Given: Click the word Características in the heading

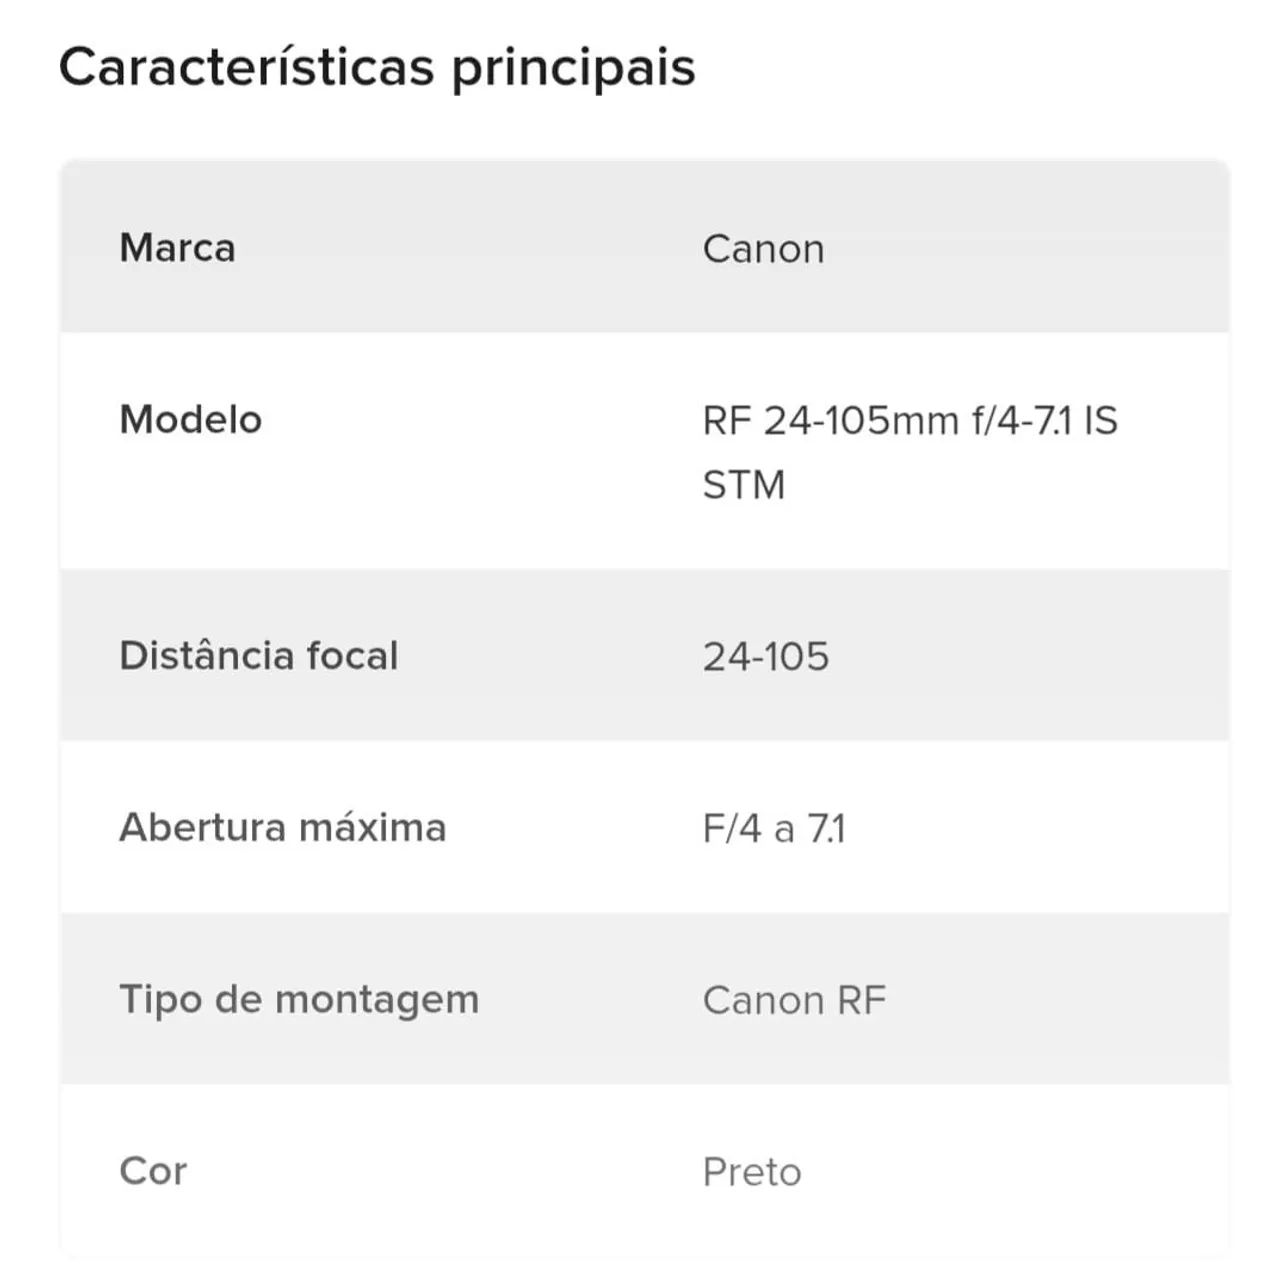Looking at the screenshot, I should 247,67.
